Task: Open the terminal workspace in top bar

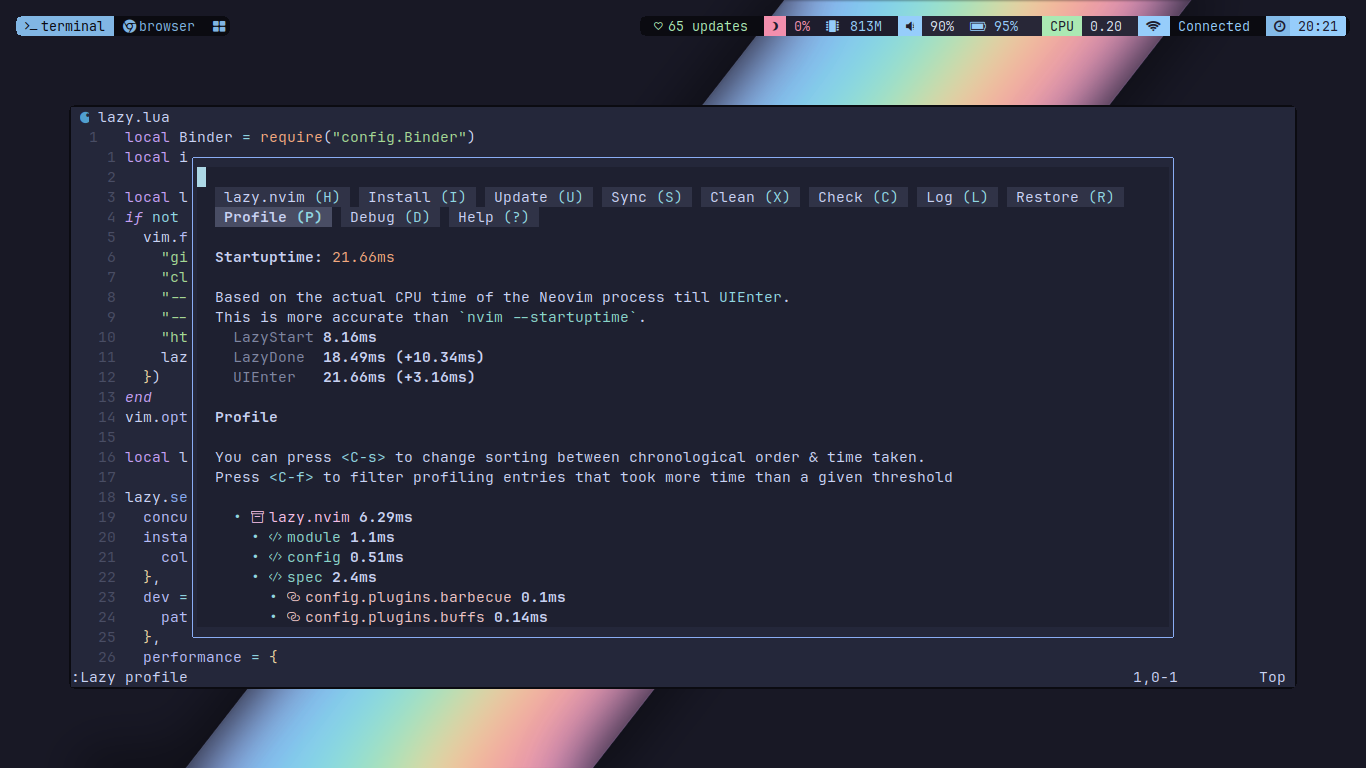Action: point(64,26)
